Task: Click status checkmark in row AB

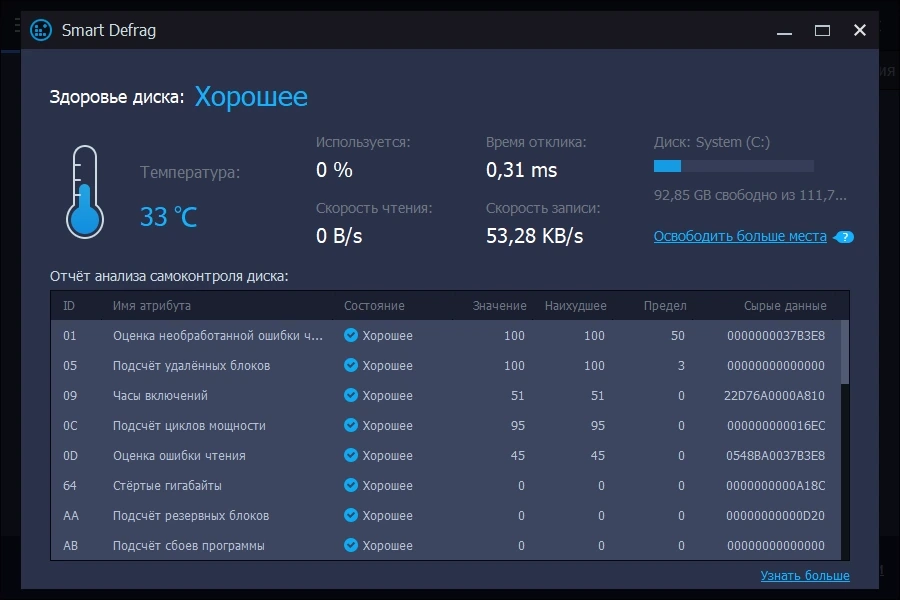Action: coord(351,545)
